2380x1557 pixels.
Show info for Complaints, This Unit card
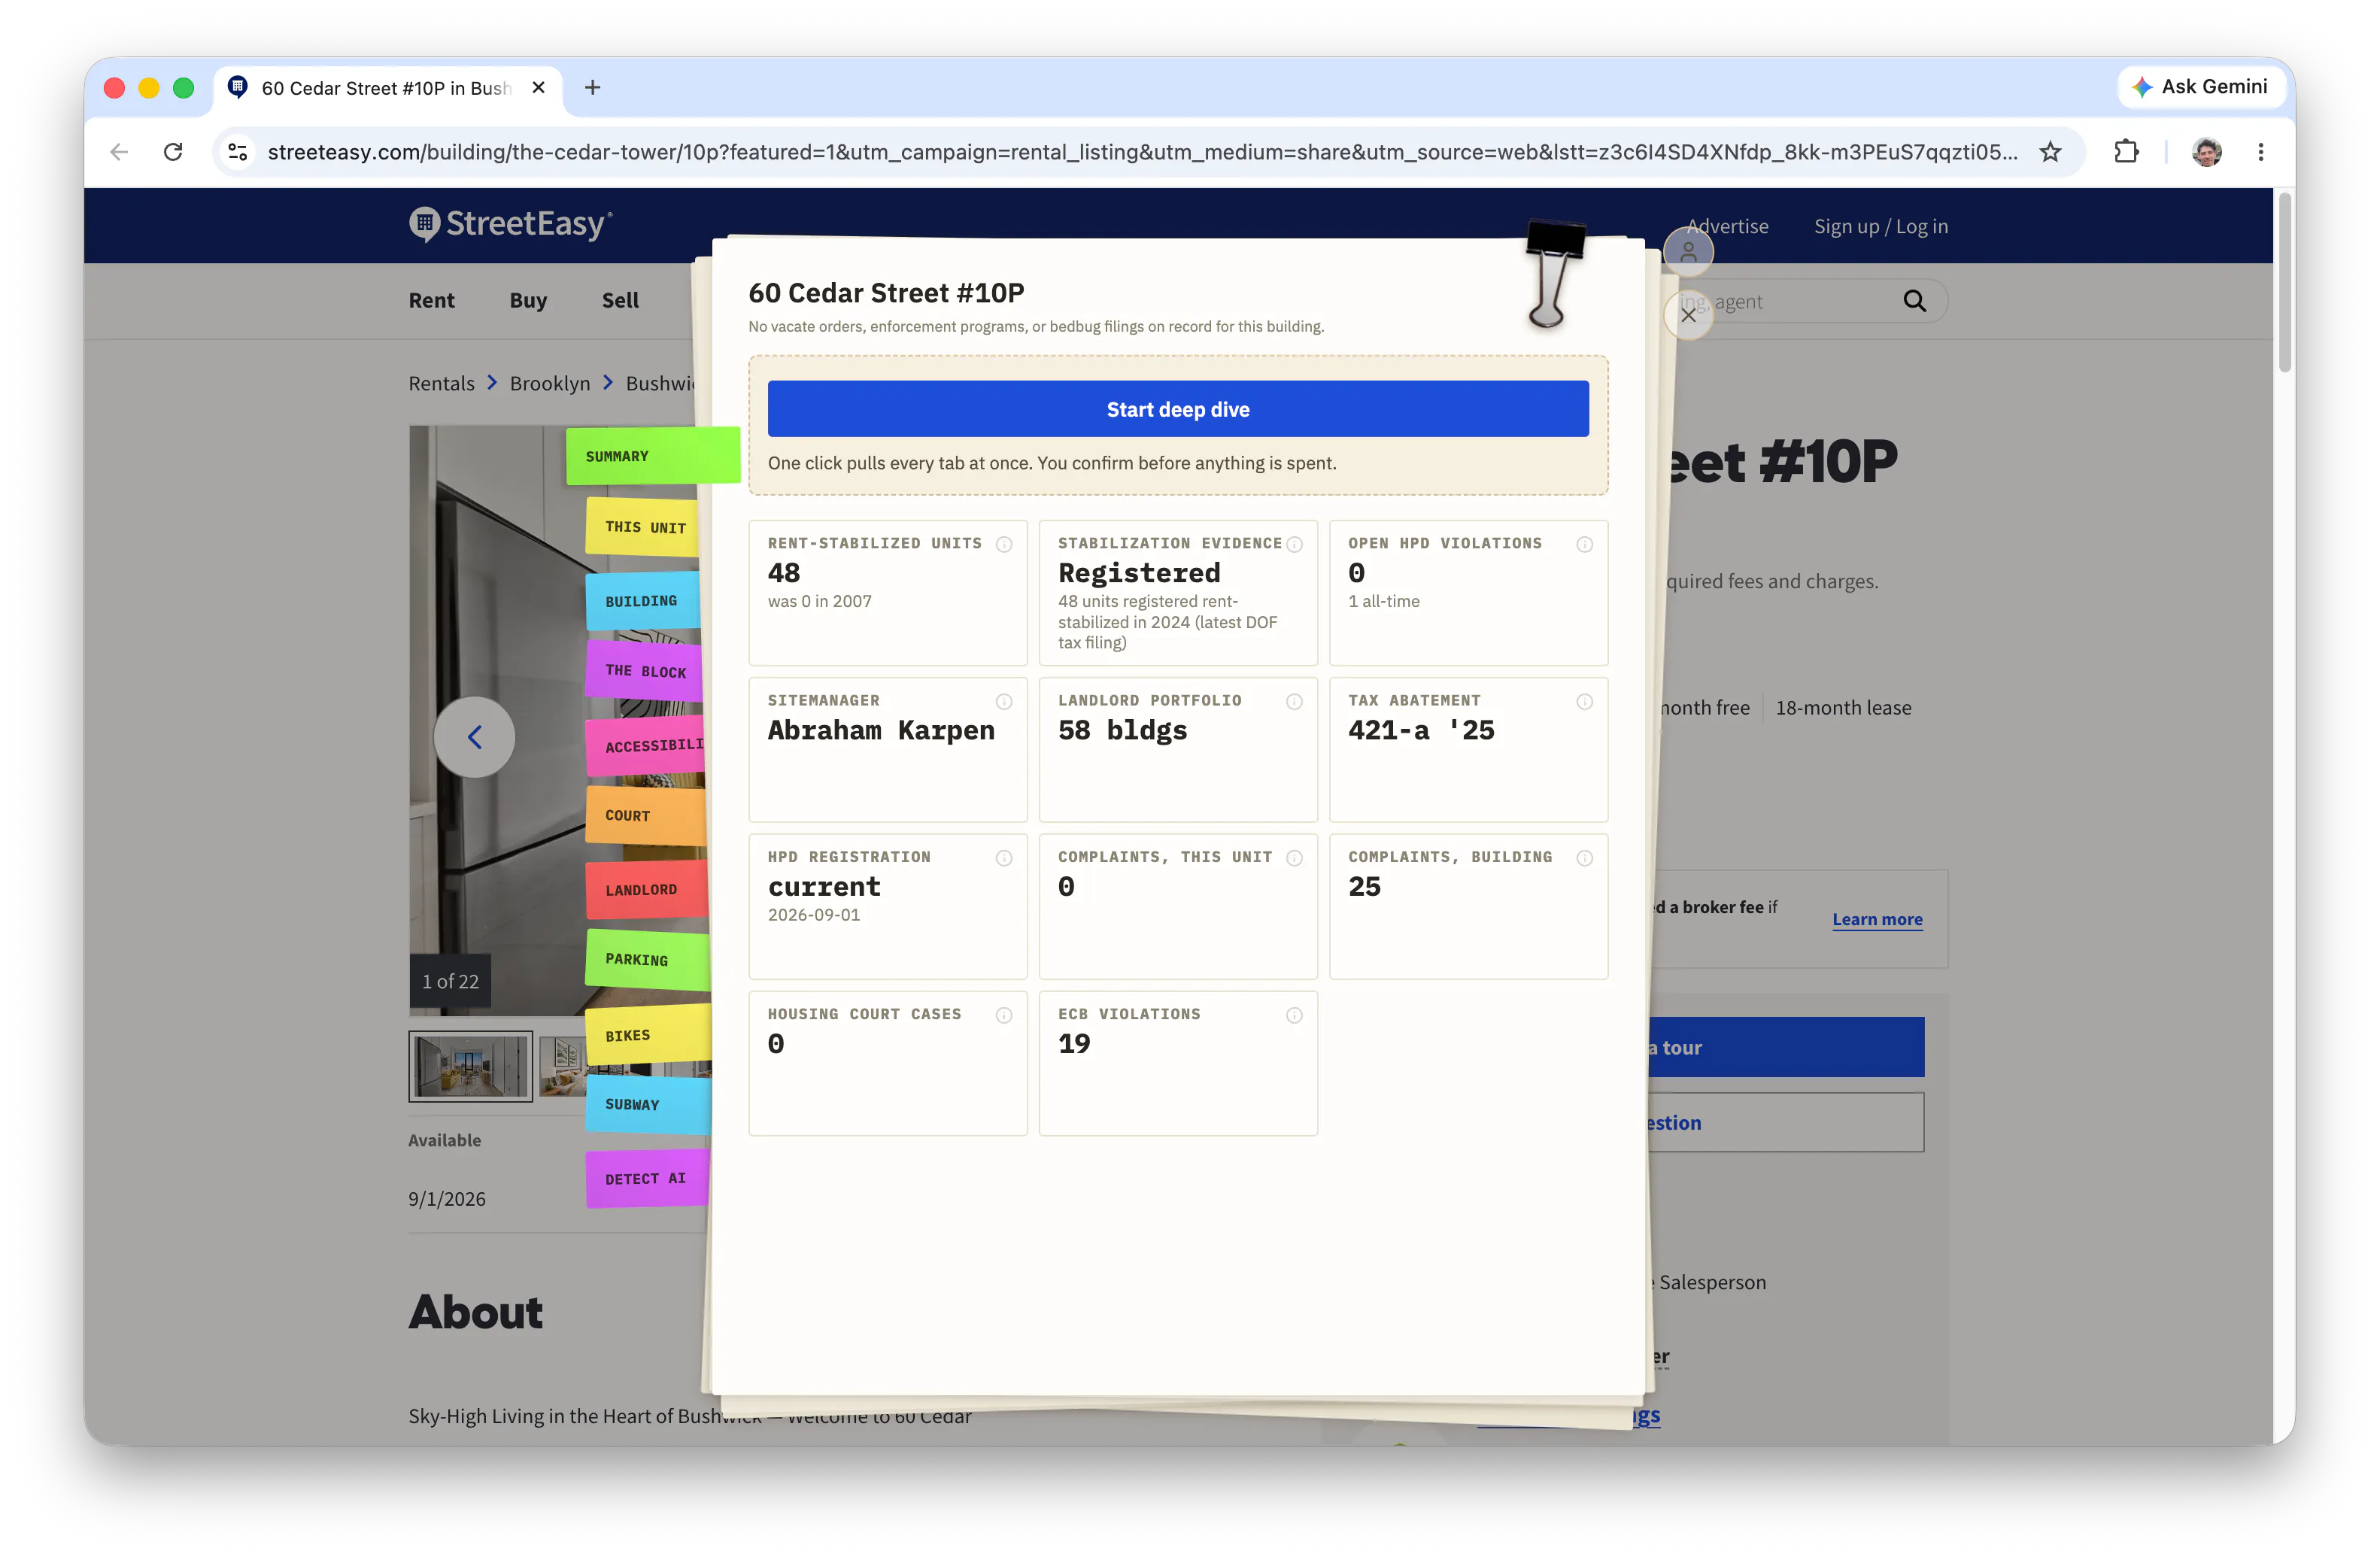1294,858
